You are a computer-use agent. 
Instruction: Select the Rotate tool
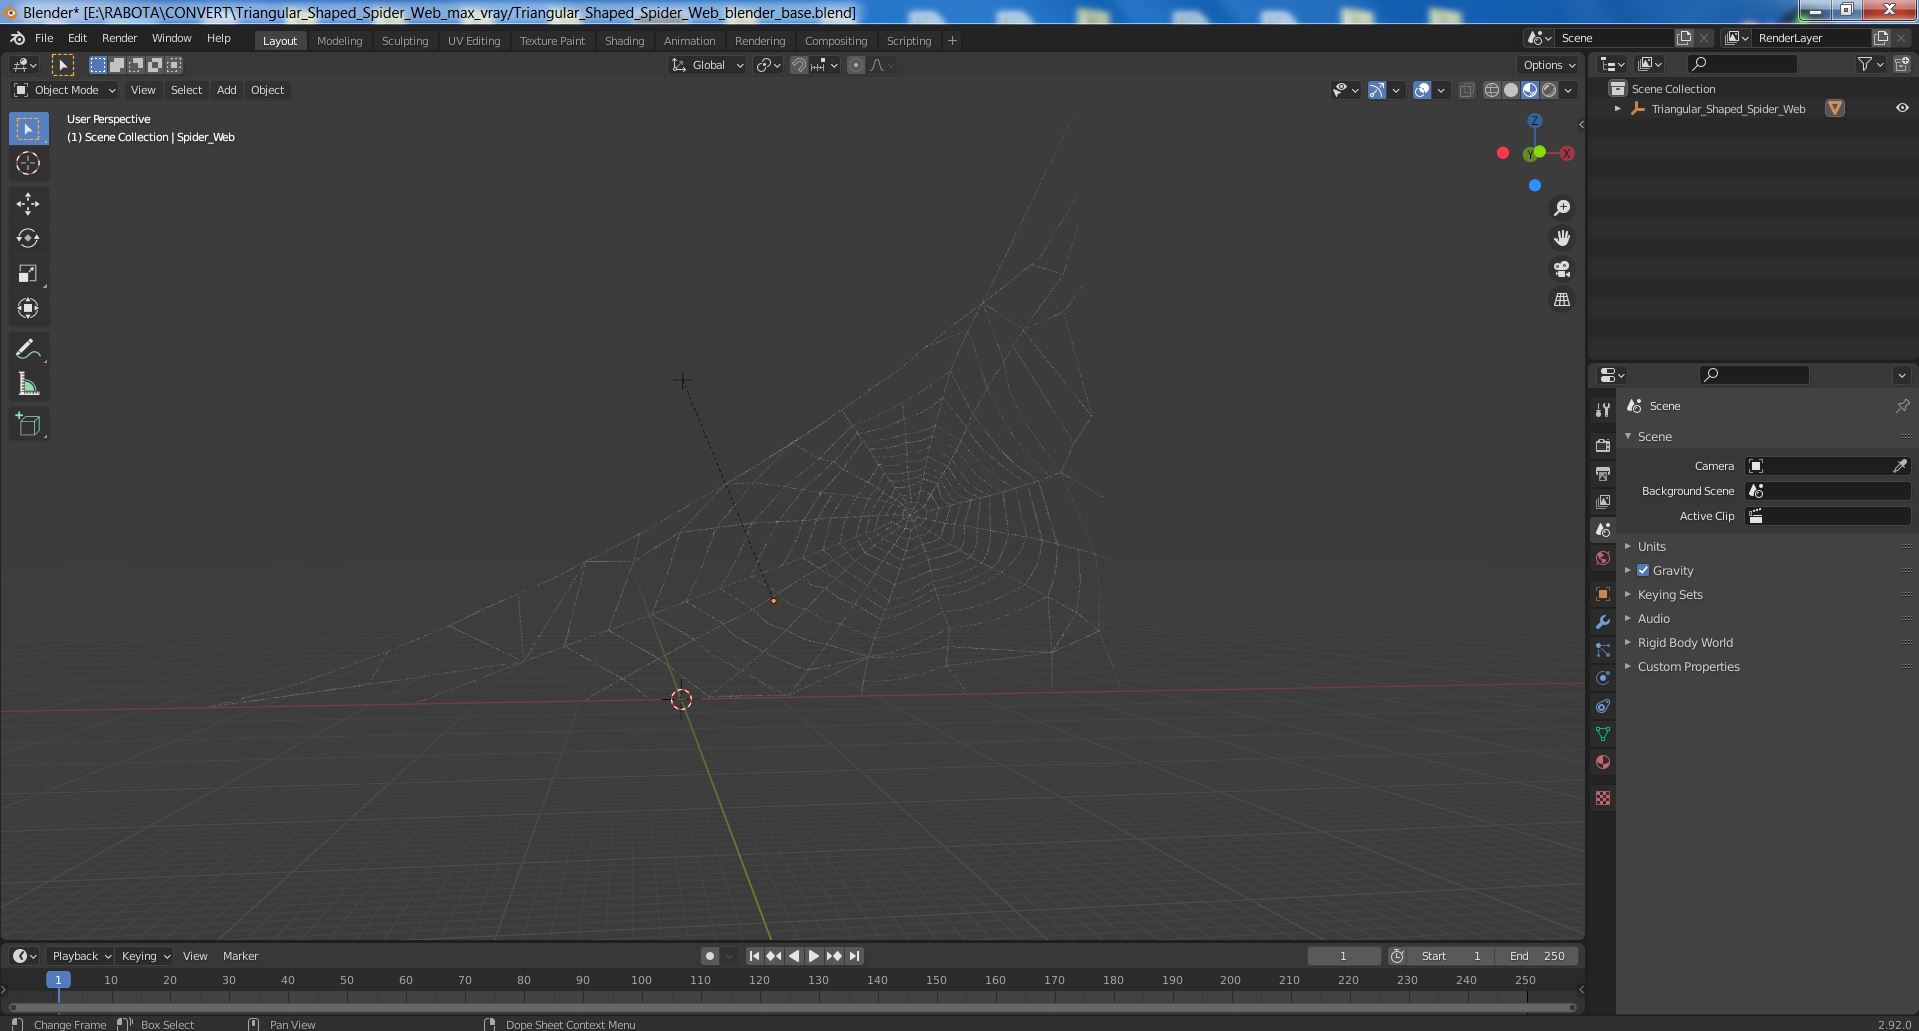(x=28, y=239)
